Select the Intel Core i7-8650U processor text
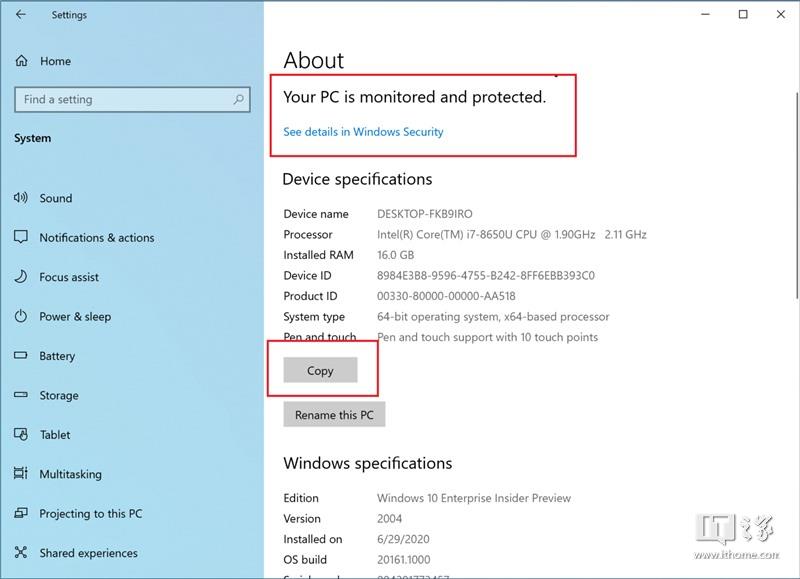The height and width of the screenshot is (579, 800). (x=512, y=234)
